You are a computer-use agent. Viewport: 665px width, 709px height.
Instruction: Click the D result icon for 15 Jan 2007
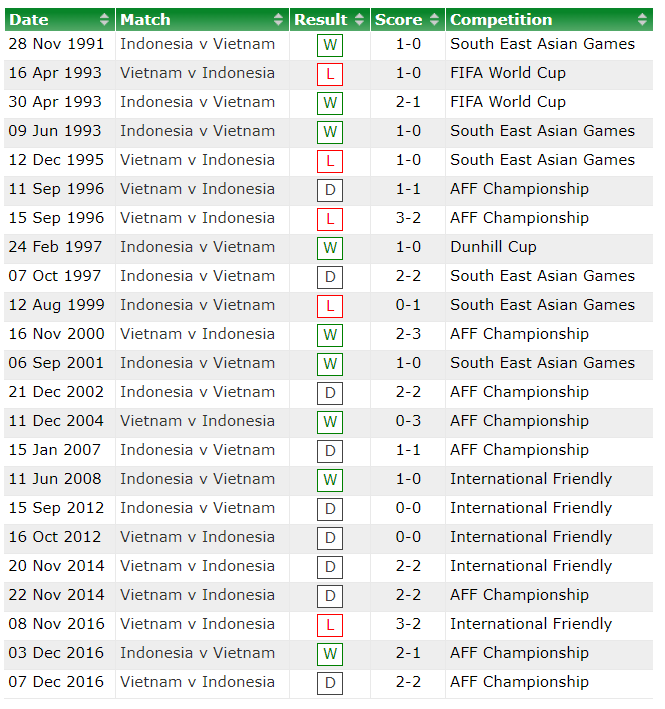click(330, 451)
